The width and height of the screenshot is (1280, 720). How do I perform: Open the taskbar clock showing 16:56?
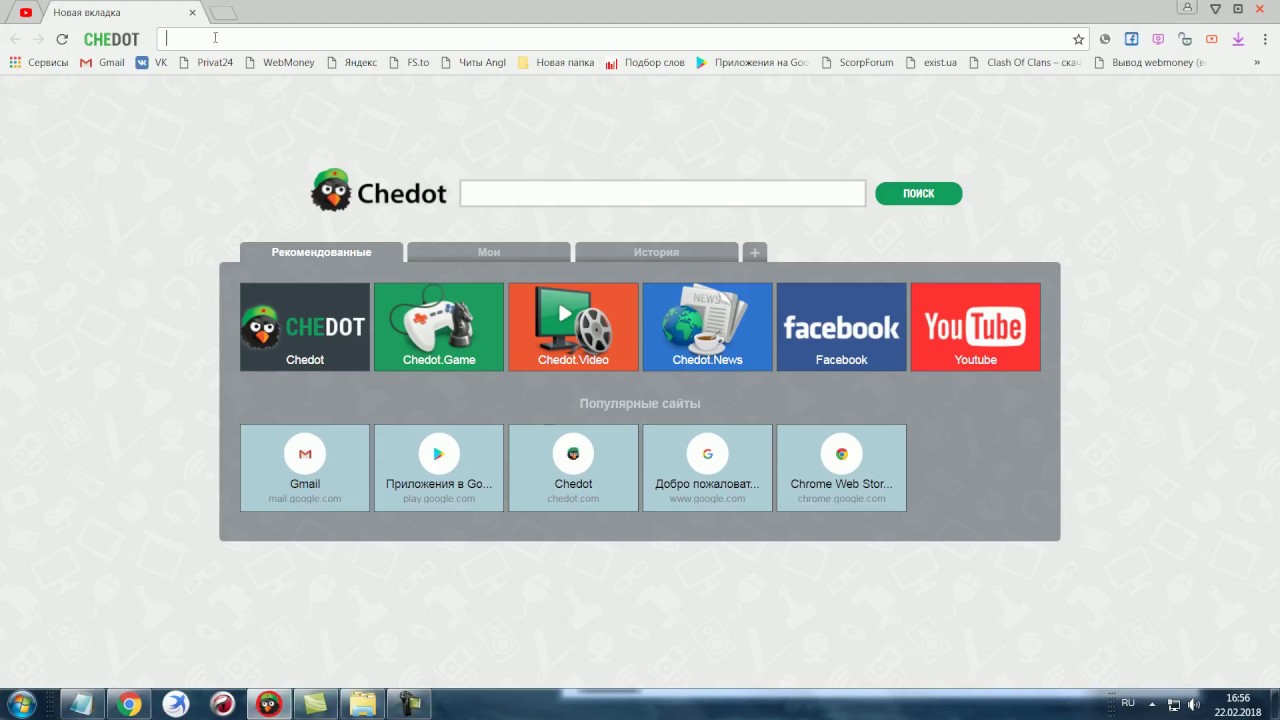click(1238, 705)
